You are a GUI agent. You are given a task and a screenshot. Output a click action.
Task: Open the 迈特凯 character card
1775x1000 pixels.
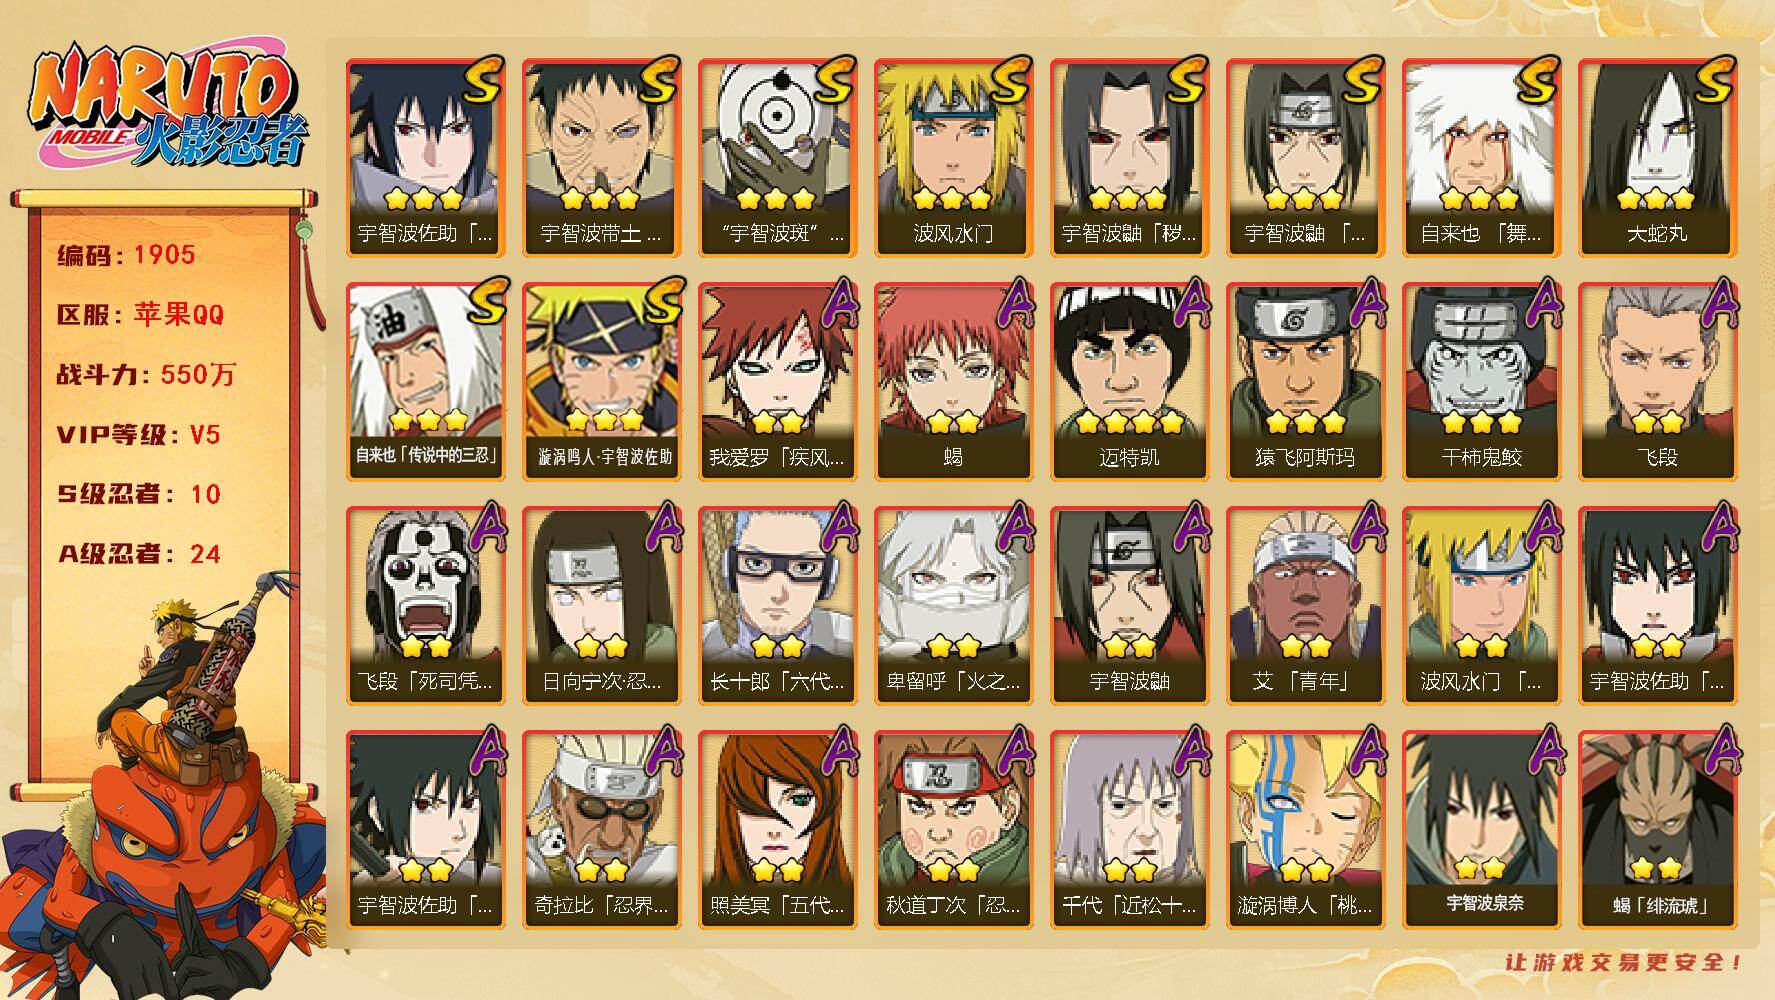tap(1129, 382)
